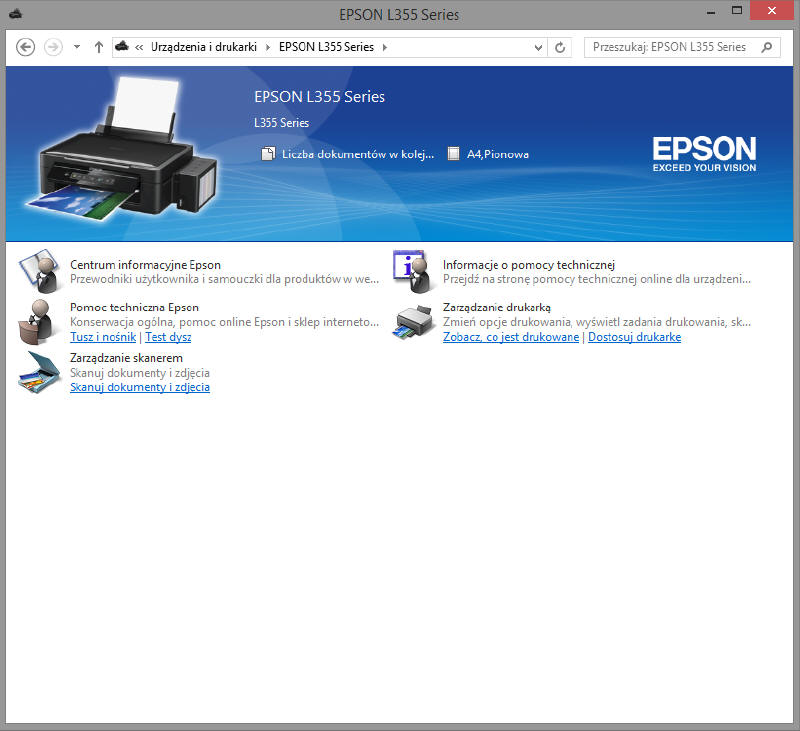Screen dimensions: 800x731
Task: Select Liczba dokumentów w kolejce status
Action: pyautogui.click(x=358, y=154)
